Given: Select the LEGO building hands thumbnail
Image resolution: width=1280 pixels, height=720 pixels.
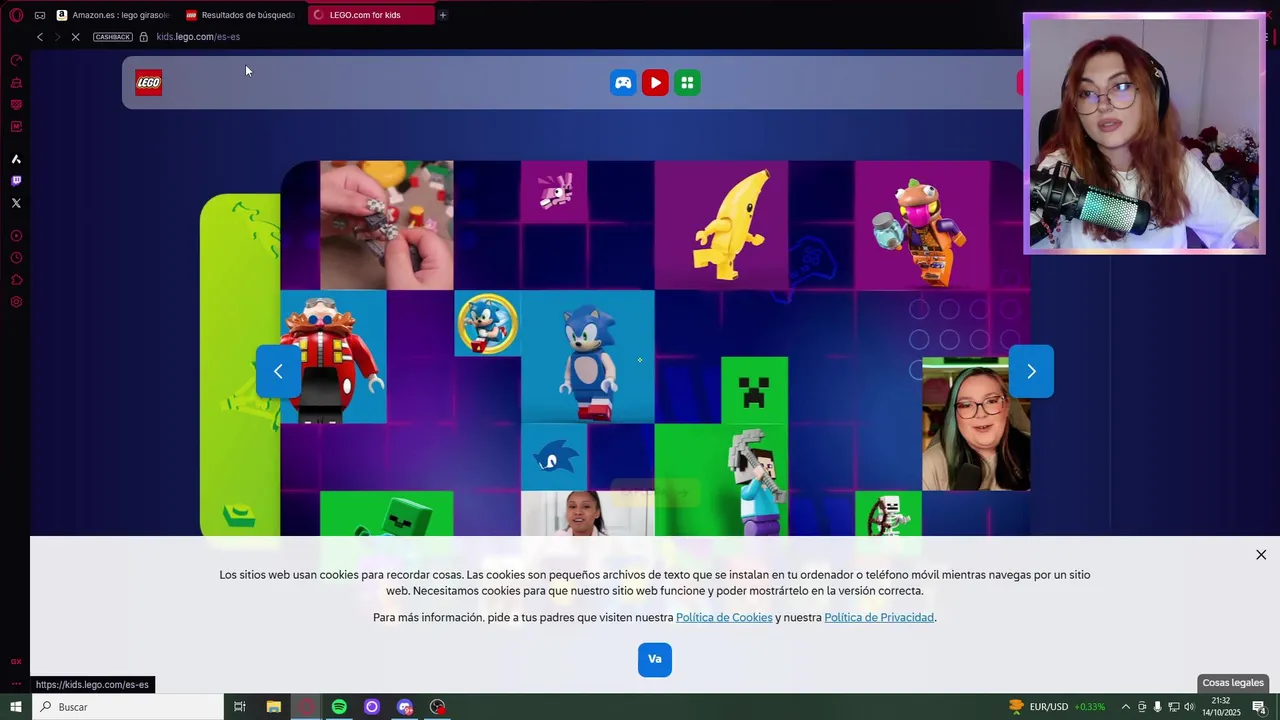Looking at the screenshot, I should pyautogui.click(x=387, y=225).
